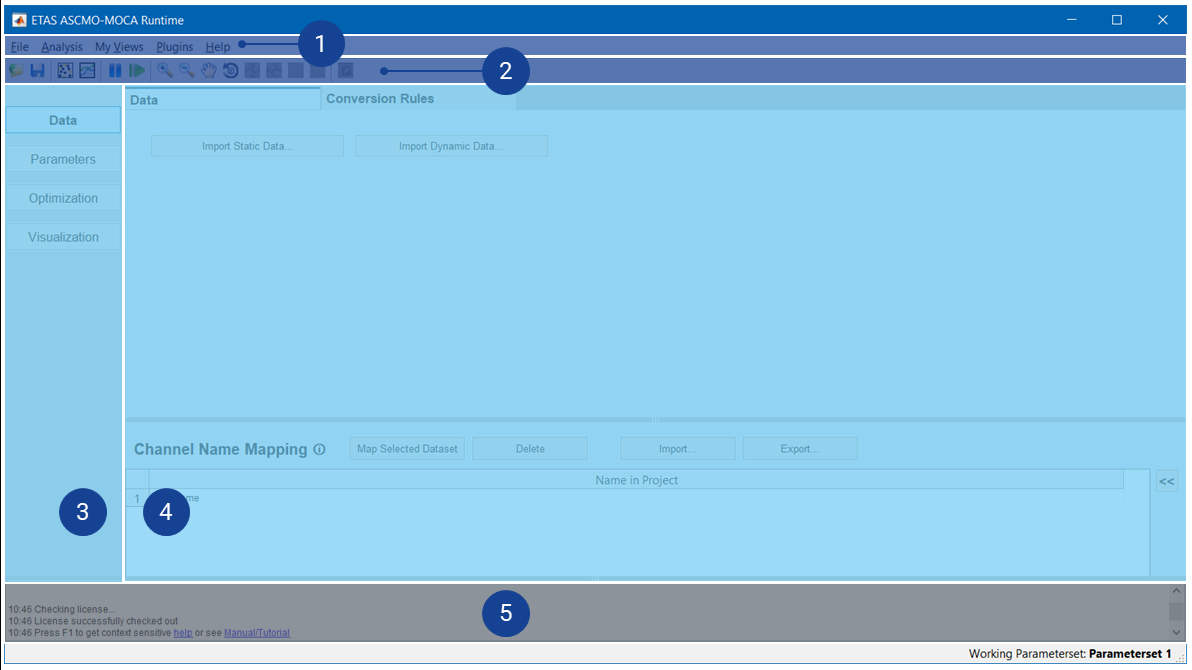
Task: Collapse panel using the << button
Action: click(x=1166, y=482)
